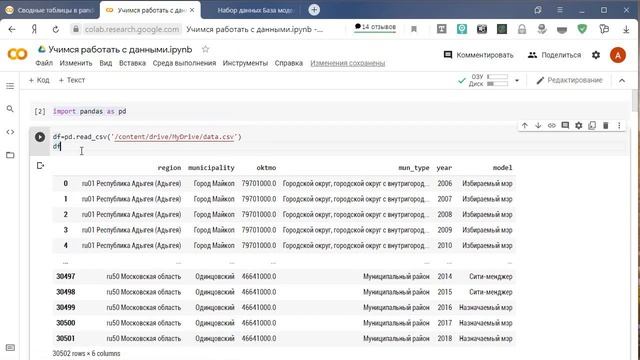Open the Вид menu

pos(106,63)
